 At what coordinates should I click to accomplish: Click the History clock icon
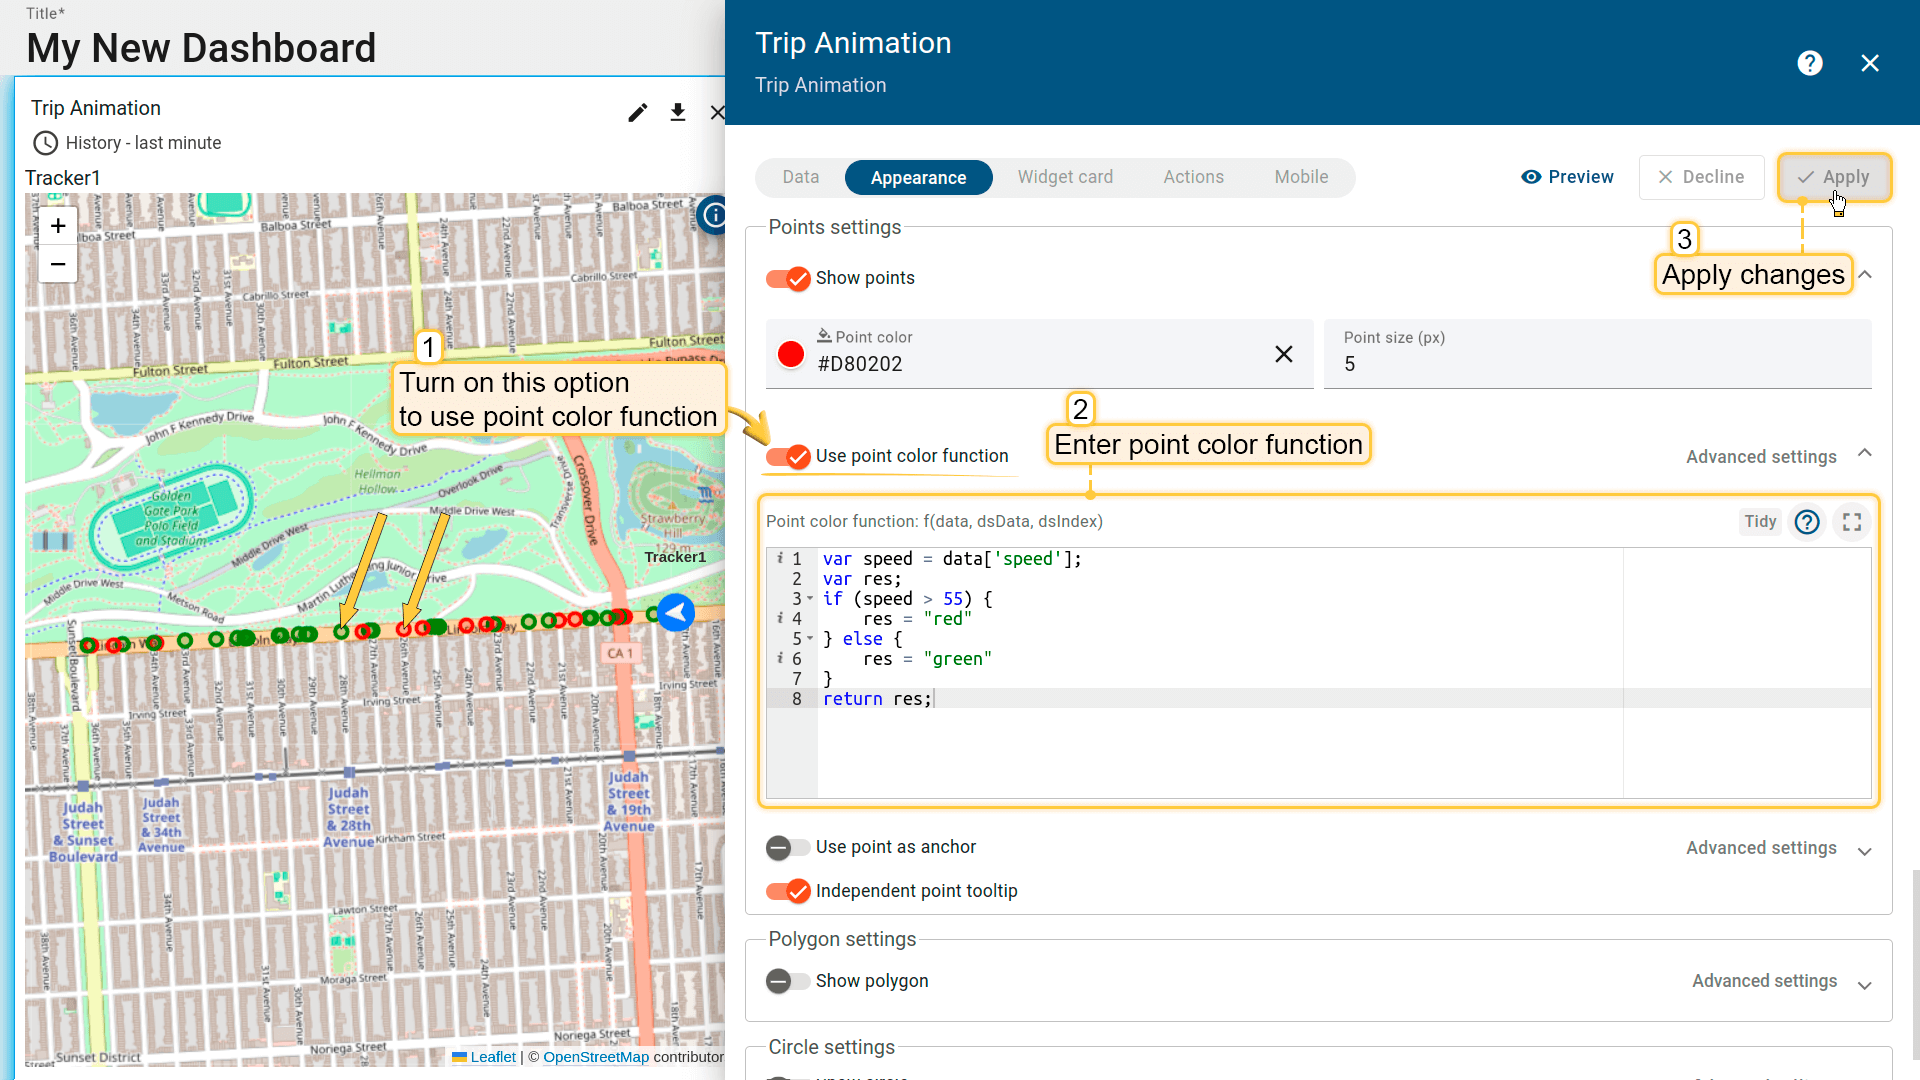tap(45, 143)
